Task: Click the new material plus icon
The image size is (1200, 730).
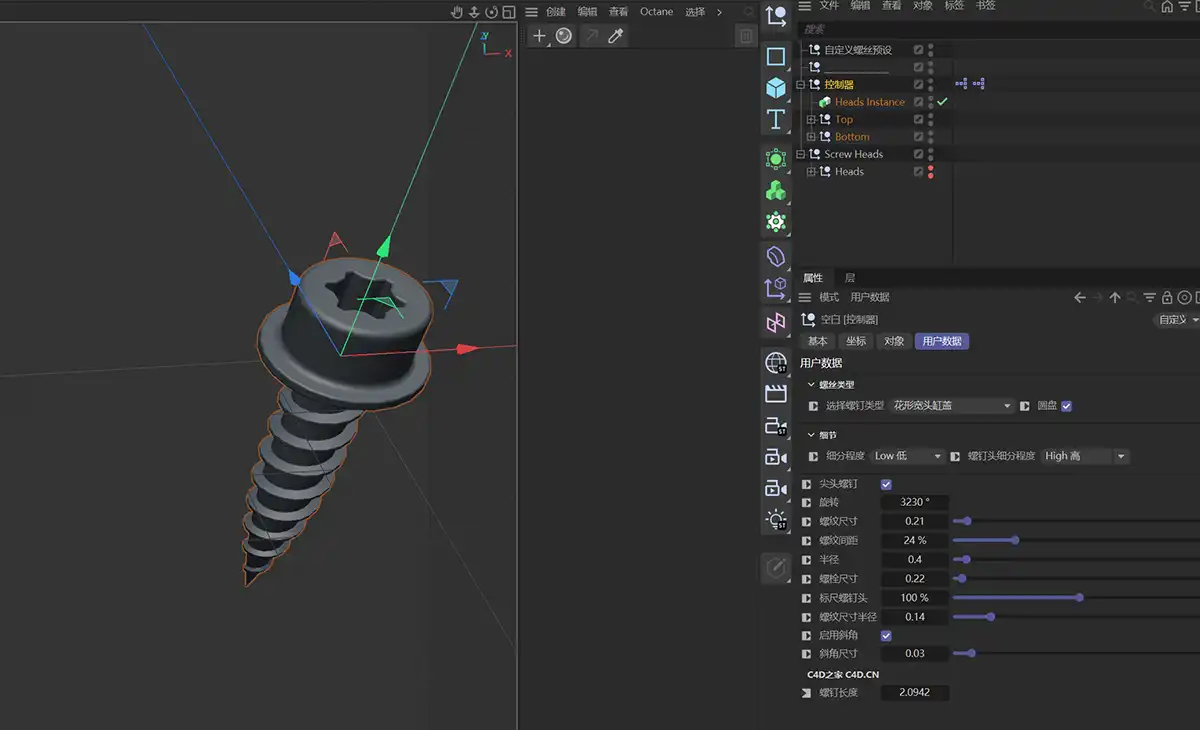Action: tap(539, 36)
